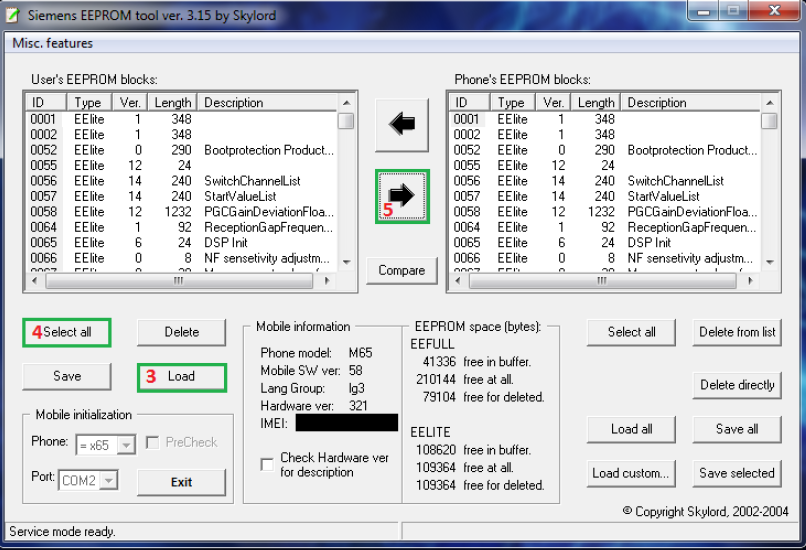Sort phone's list by Description column header

pos(691,103)
